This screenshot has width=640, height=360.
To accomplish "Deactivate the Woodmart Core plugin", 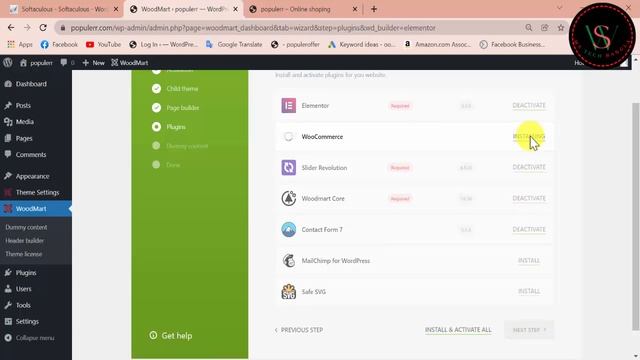I will [x=529, y=198].
